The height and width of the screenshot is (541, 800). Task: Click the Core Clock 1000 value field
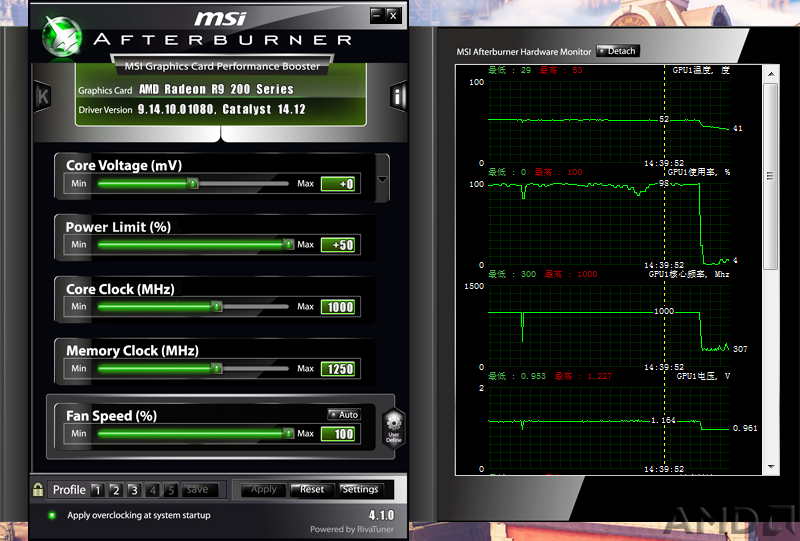340,307
